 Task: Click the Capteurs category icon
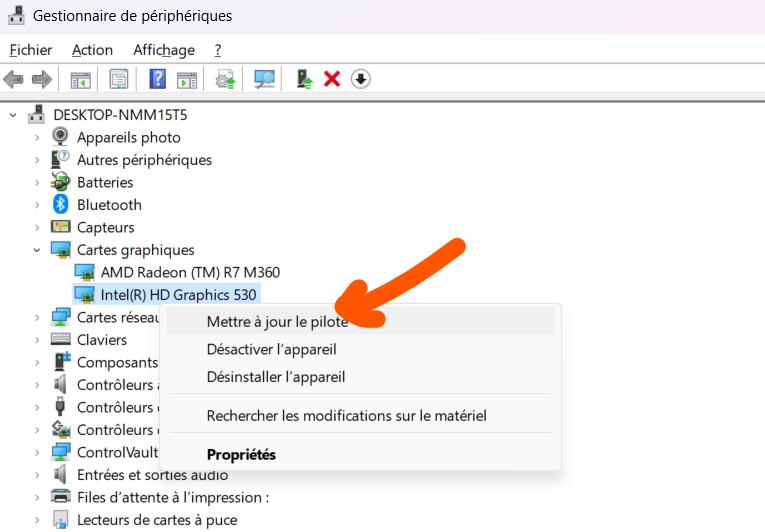coord(60,226)
